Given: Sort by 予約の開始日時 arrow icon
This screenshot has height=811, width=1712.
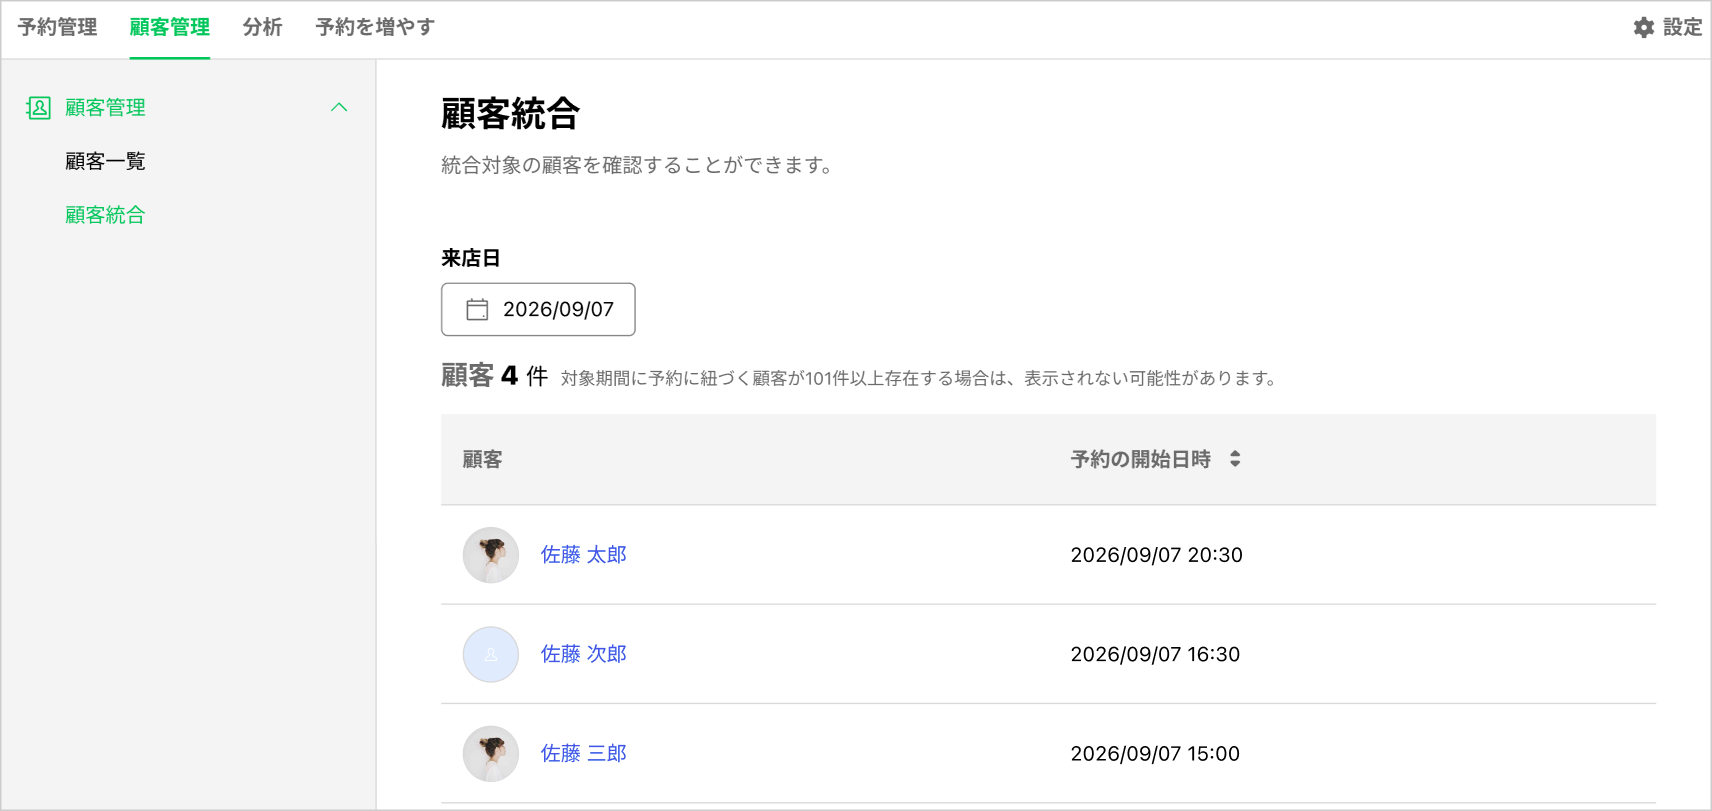Looking at the screenshot, I should (x=1235, y=459).
